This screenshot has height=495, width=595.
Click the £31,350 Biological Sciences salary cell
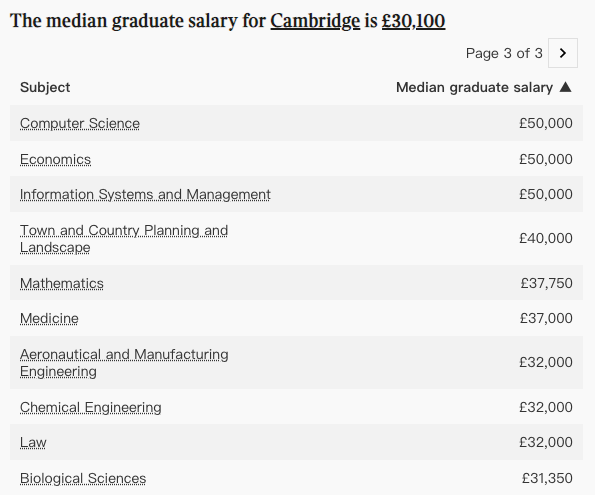point(547,478)
